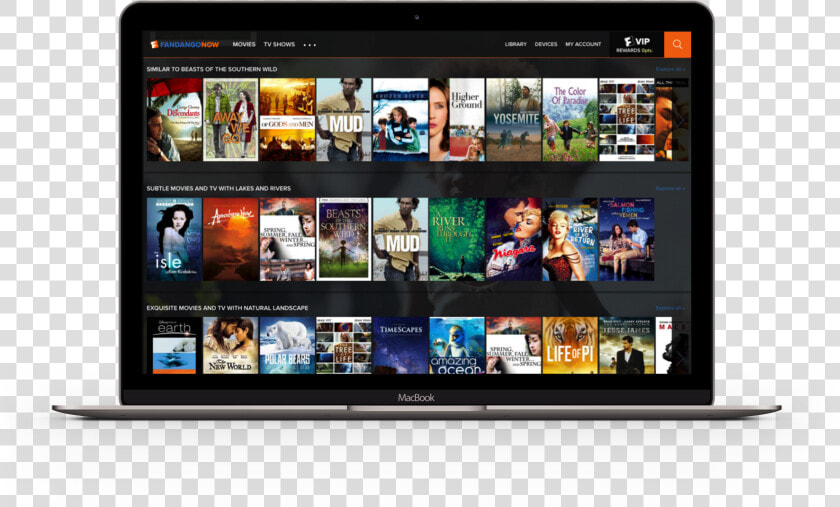Viewport: 840px width, 507px height.
Task: Select Beasts of the Southern Wild poster
Action: [x=343, y=239]
